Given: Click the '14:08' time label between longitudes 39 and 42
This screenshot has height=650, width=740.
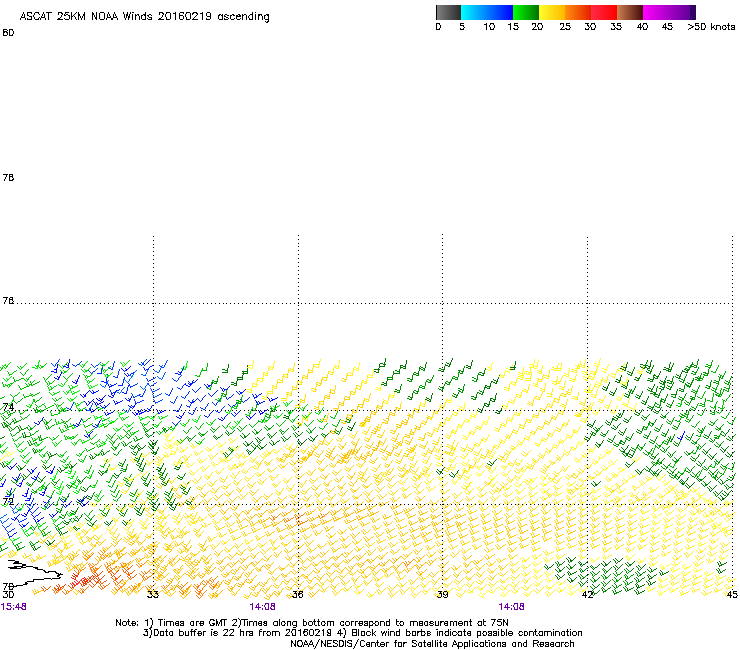Looking at the screenshot, I should point(511,607).
